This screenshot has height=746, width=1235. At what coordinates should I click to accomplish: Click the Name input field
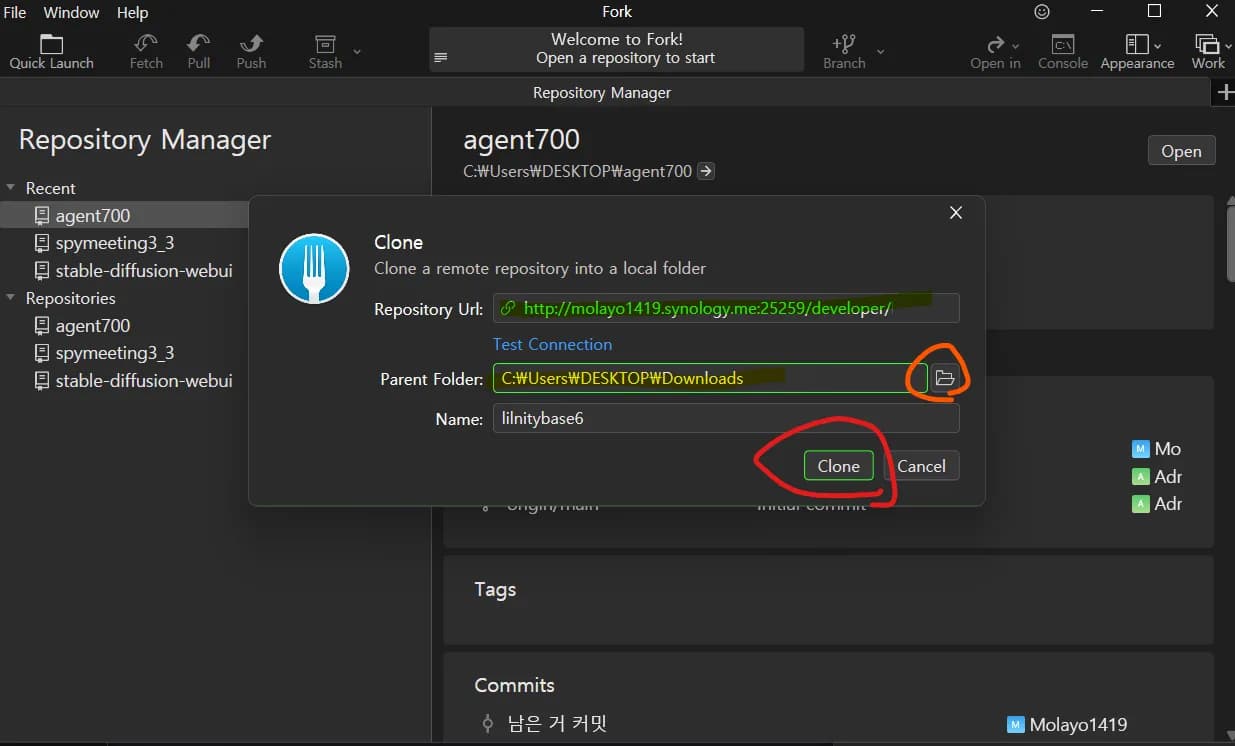click(726, 418)
